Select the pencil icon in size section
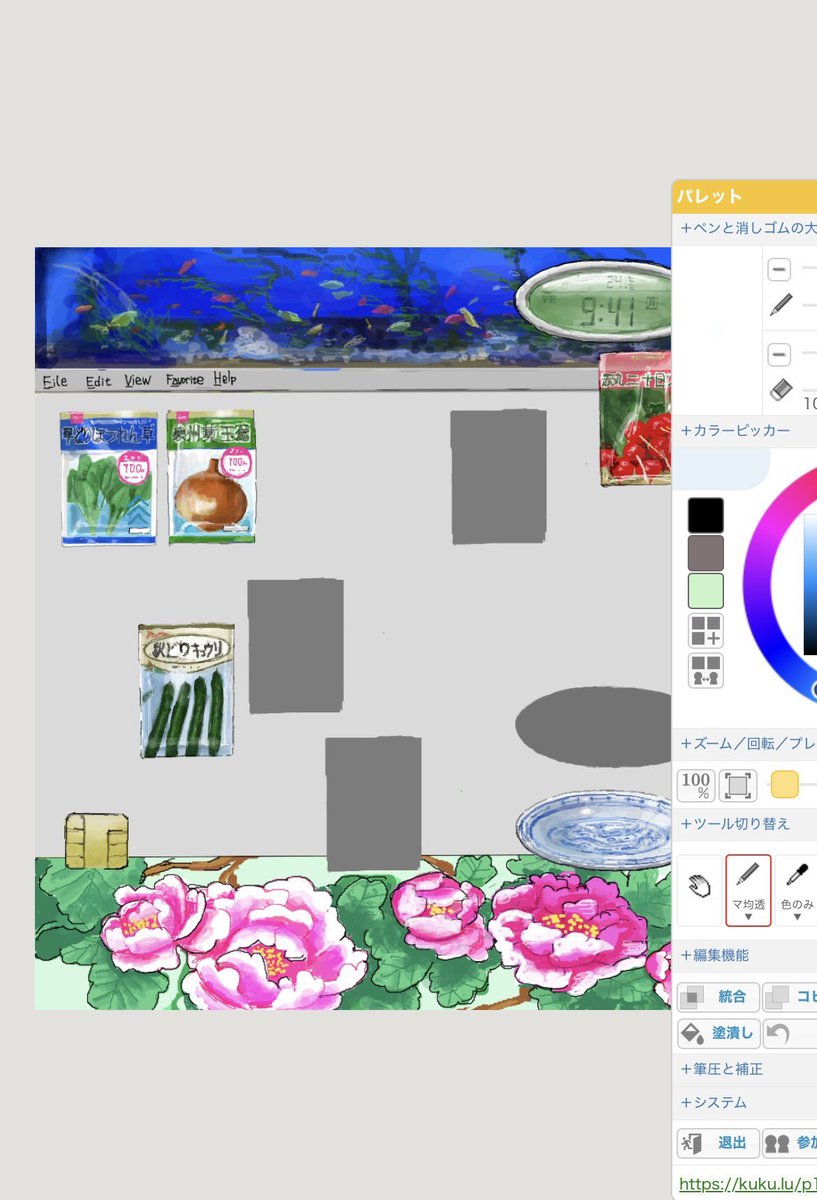The height and width of the screenshot is (1200, 817). [781, 304]
